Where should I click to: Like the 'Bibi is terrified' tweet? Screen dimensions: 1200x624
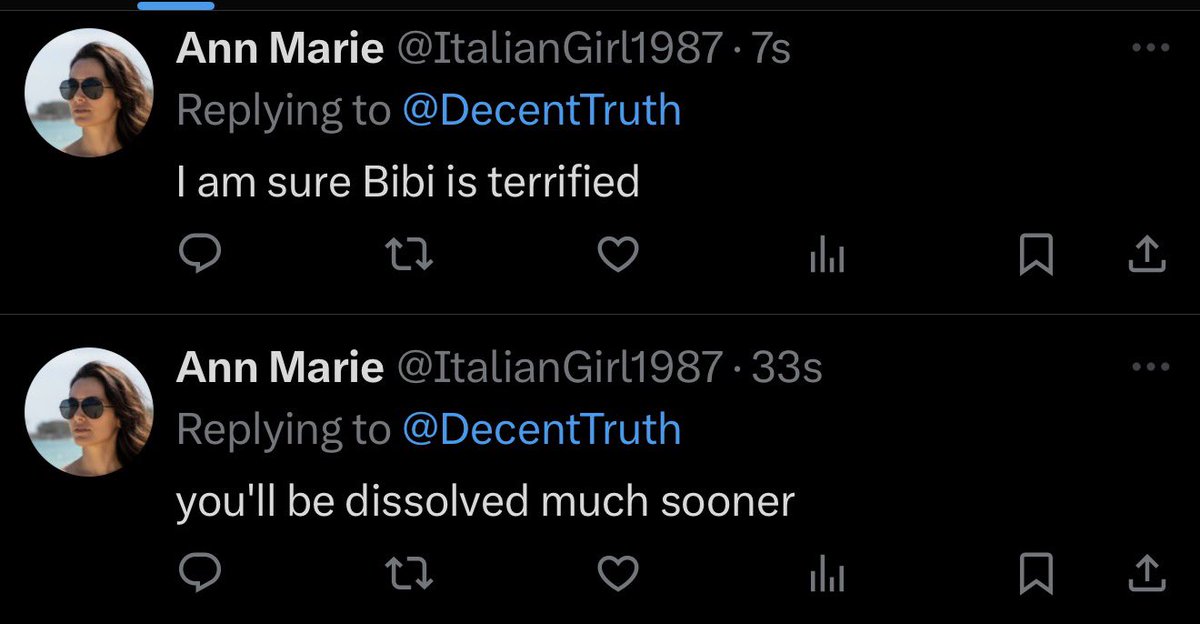click(x=618, y=257)
